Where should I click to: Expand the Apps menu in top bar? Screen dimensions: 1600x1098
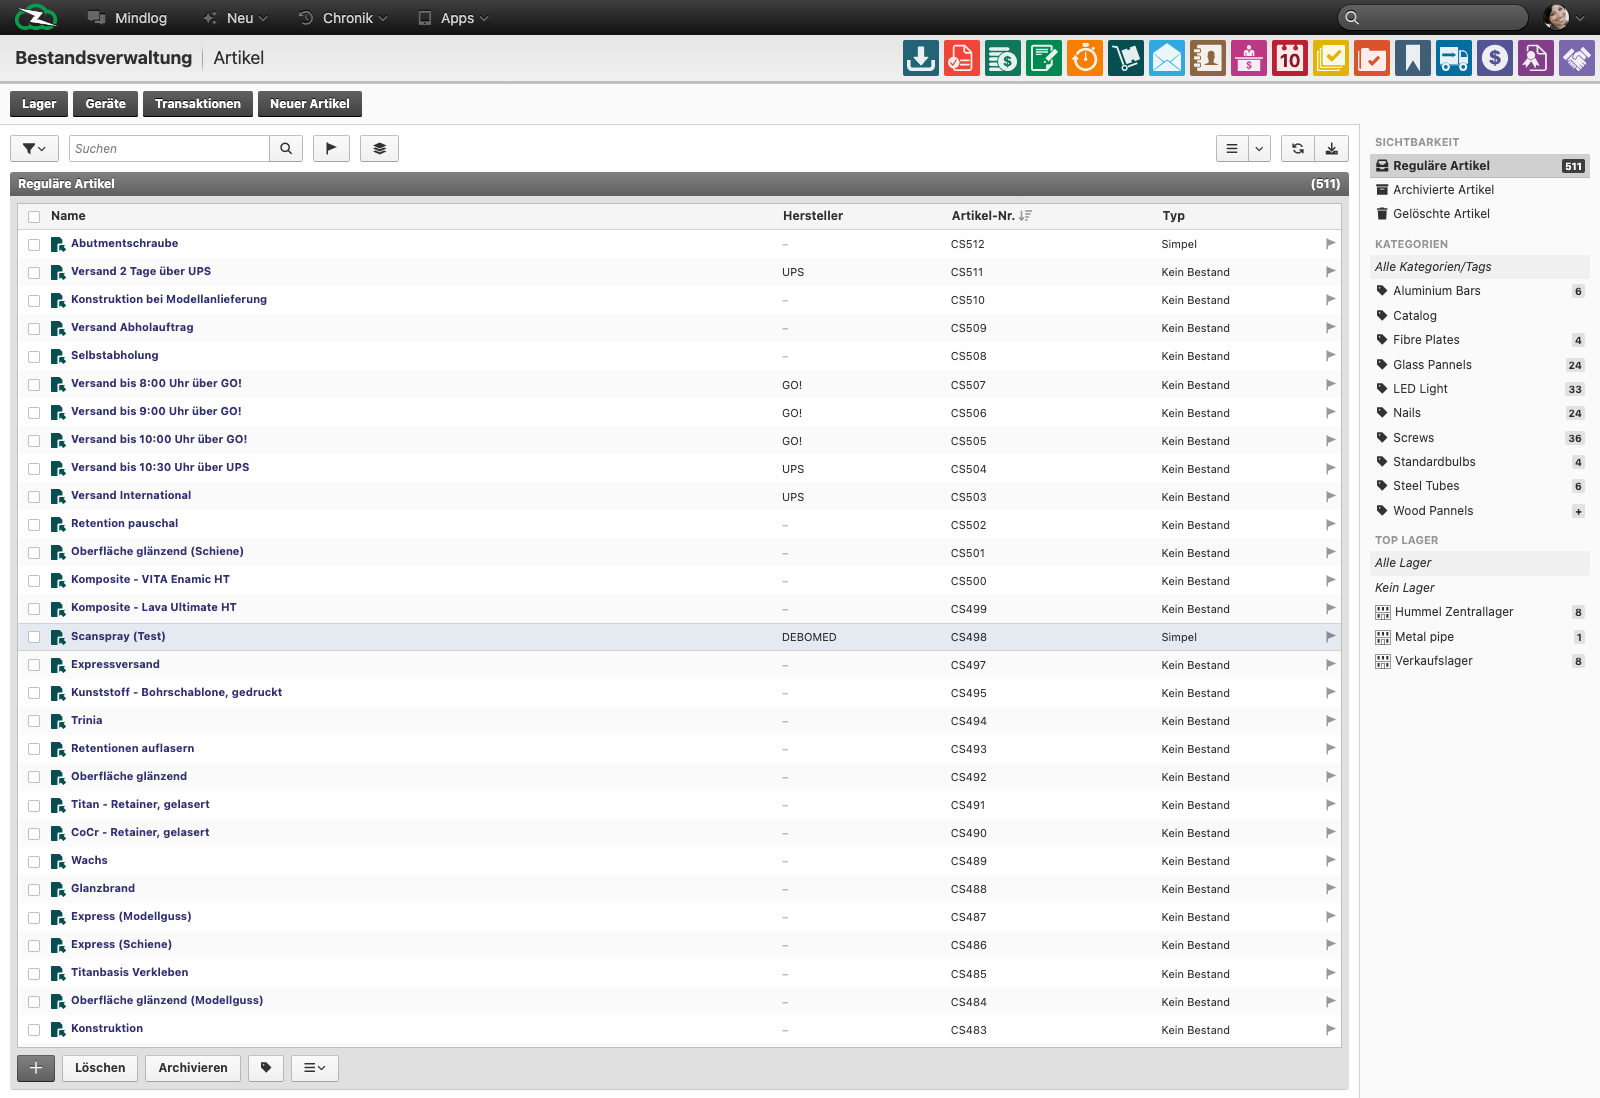453,18
